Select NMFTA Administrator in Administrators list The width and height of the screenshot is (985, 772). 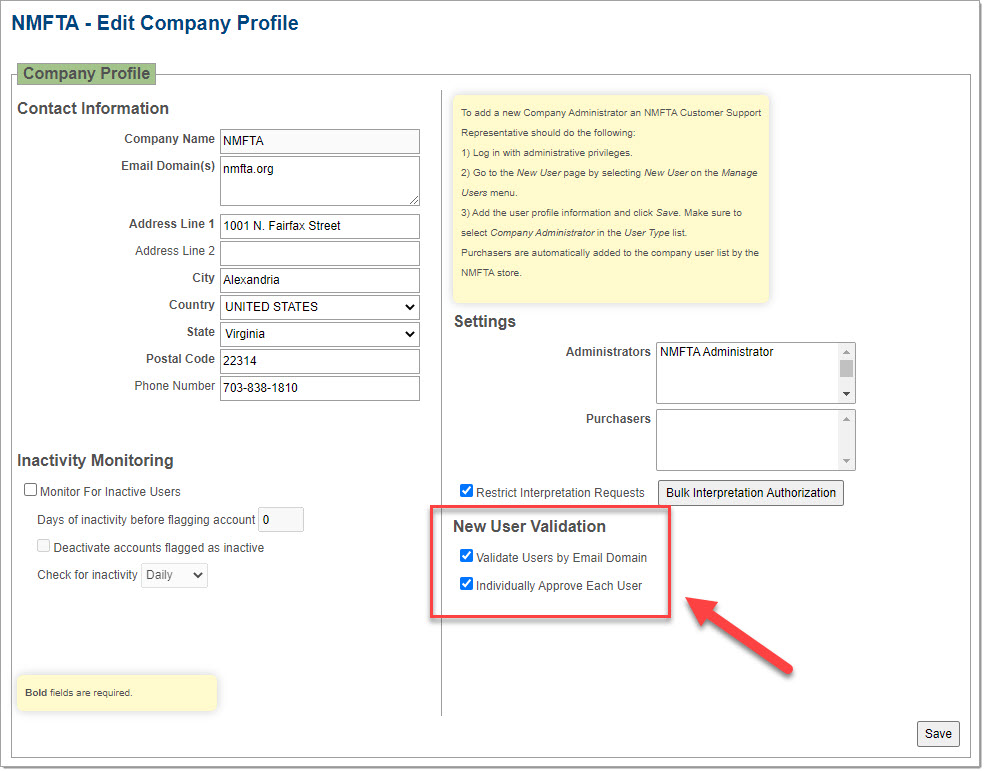(718, 352)
